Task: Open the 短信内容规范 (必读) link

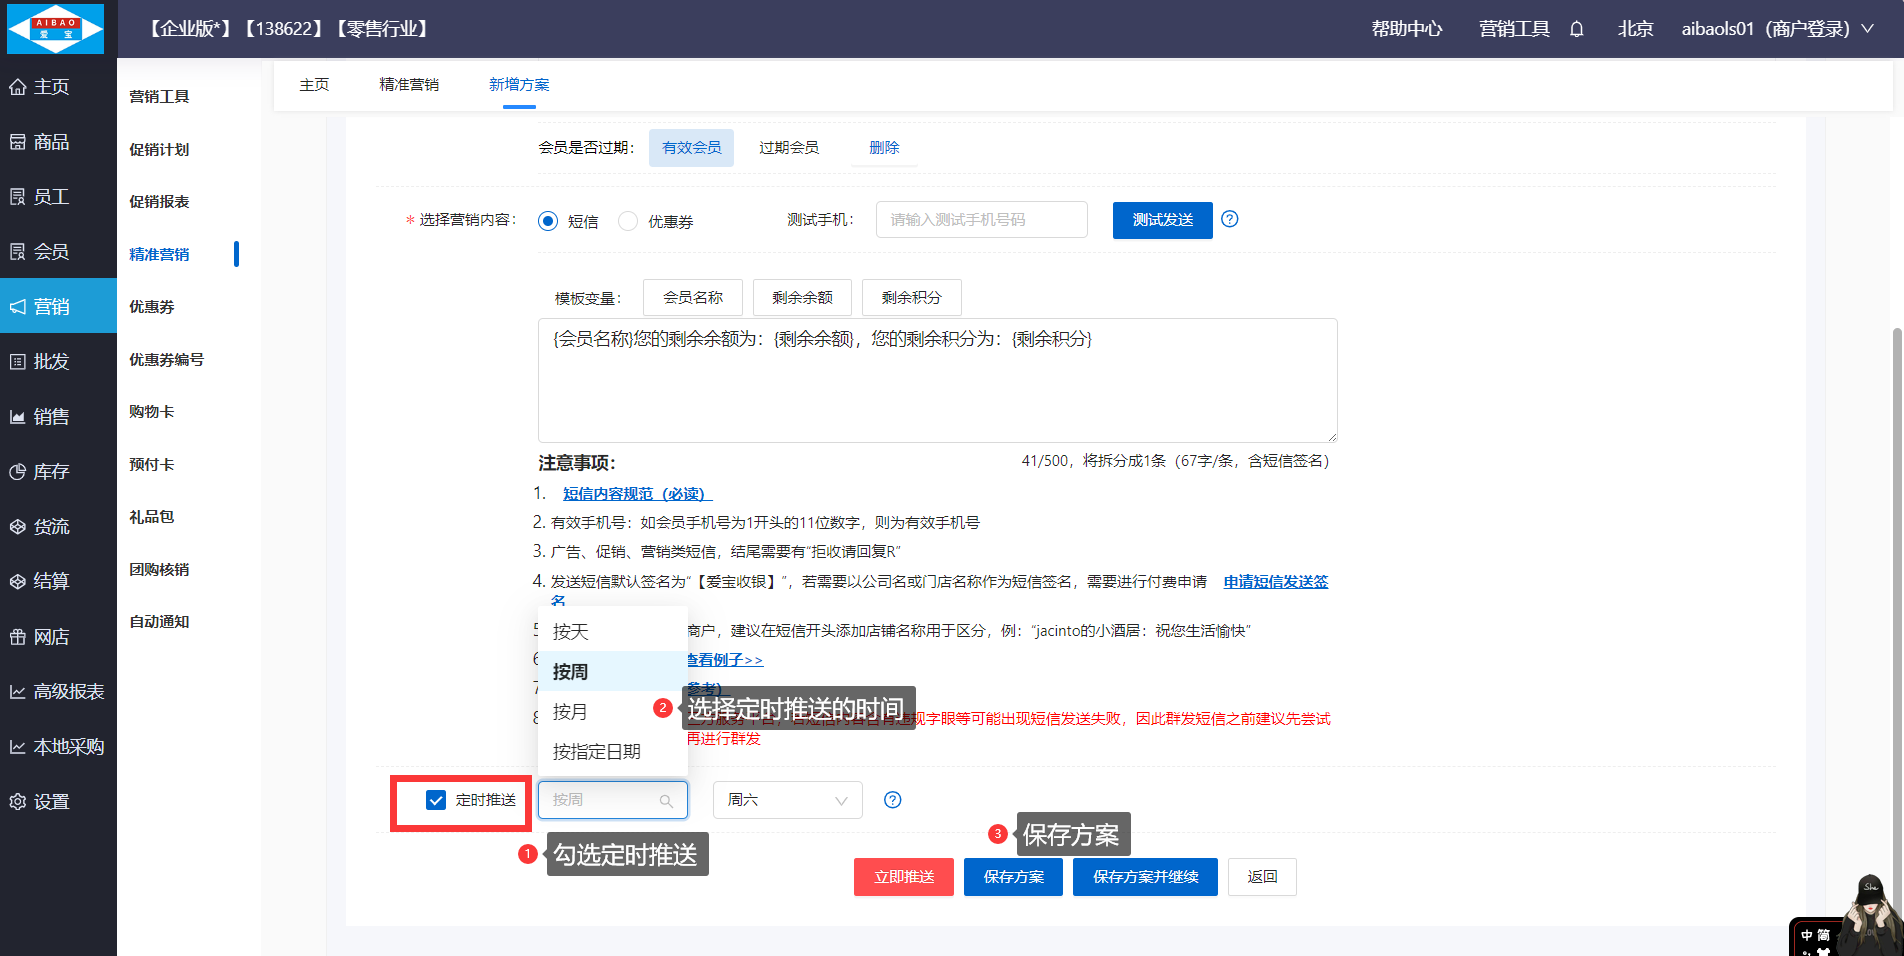Action: tap(636, 494)
